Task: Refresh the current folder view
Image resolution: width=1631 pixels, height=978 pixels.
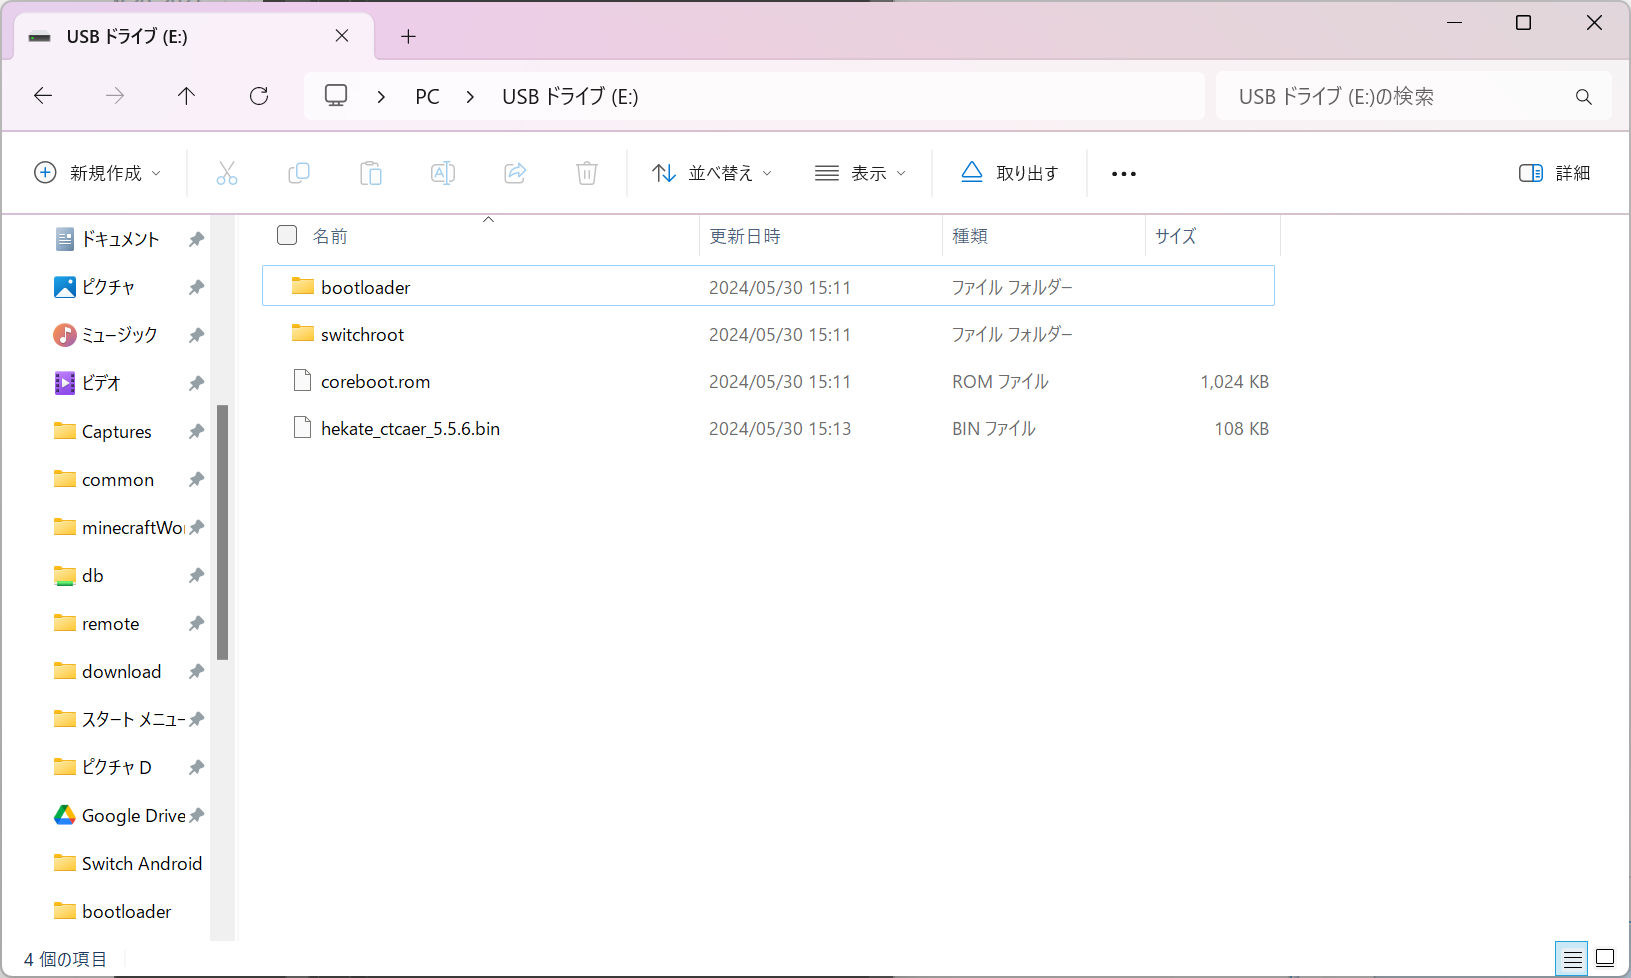Action: tap(259, 96)
